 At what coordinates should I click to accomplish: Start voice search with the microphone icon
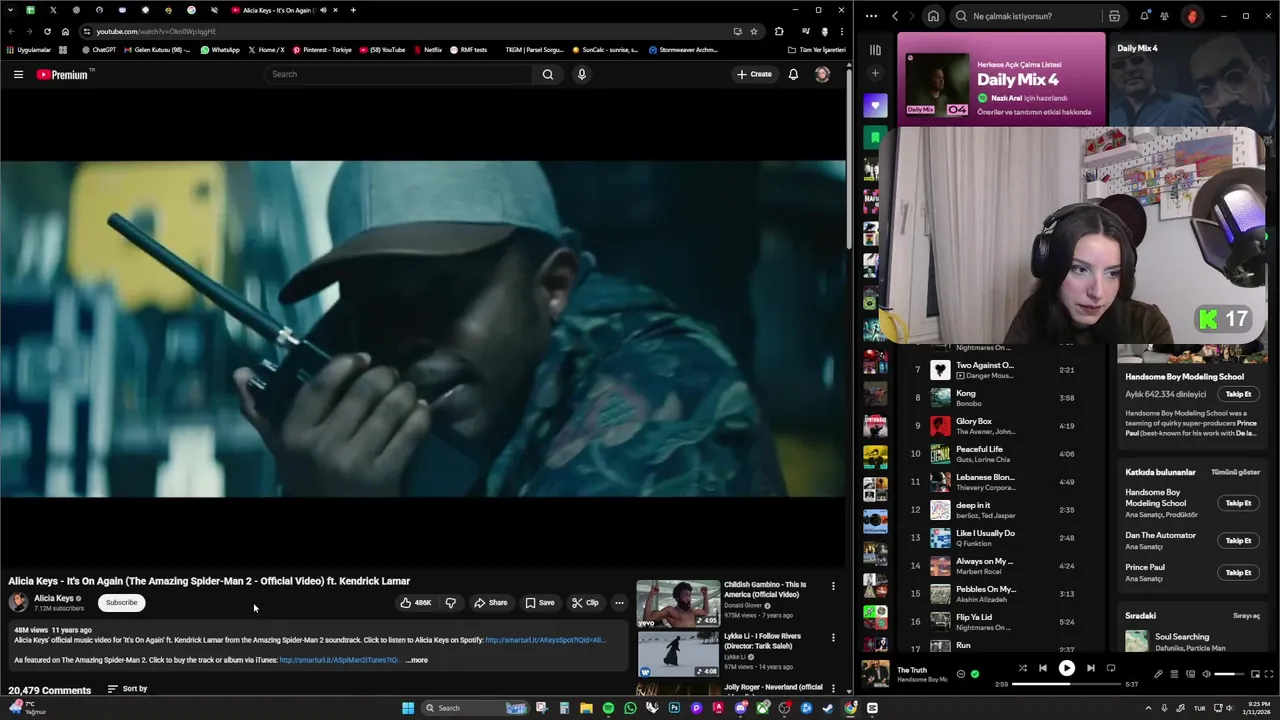581,74
